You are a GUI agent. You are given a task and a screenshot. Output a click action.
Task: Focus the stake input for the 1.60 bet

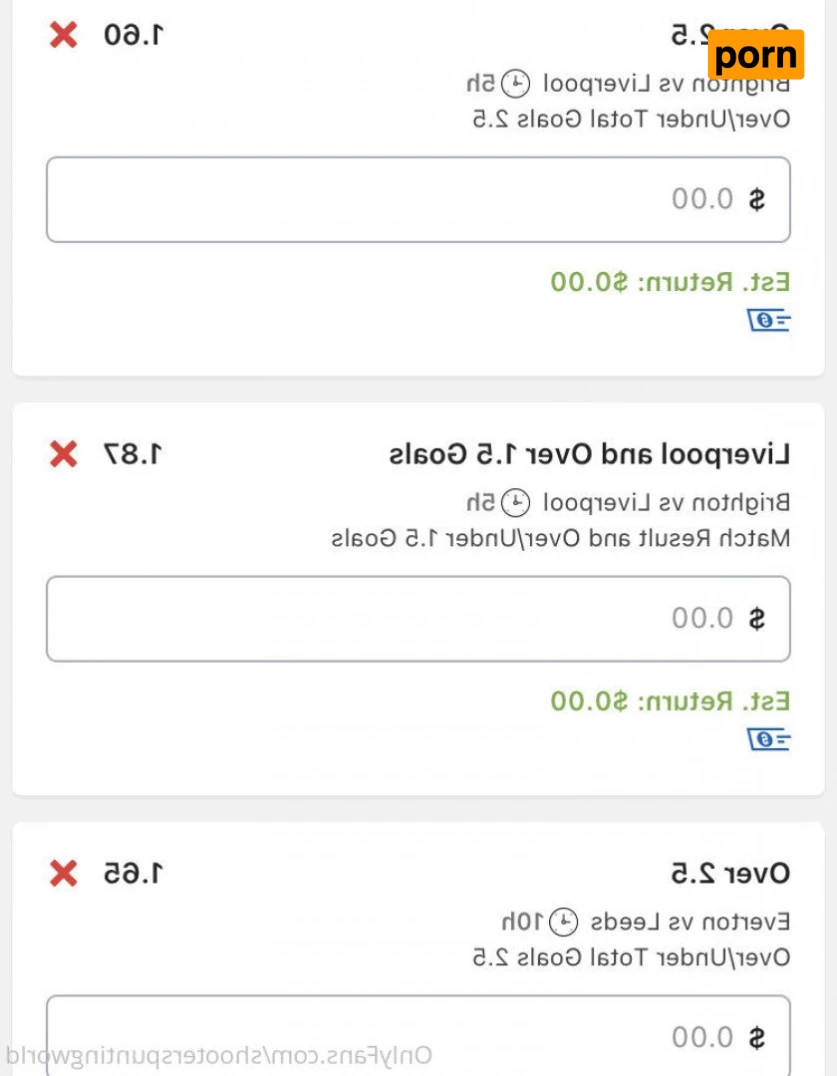tap(418, 199)
